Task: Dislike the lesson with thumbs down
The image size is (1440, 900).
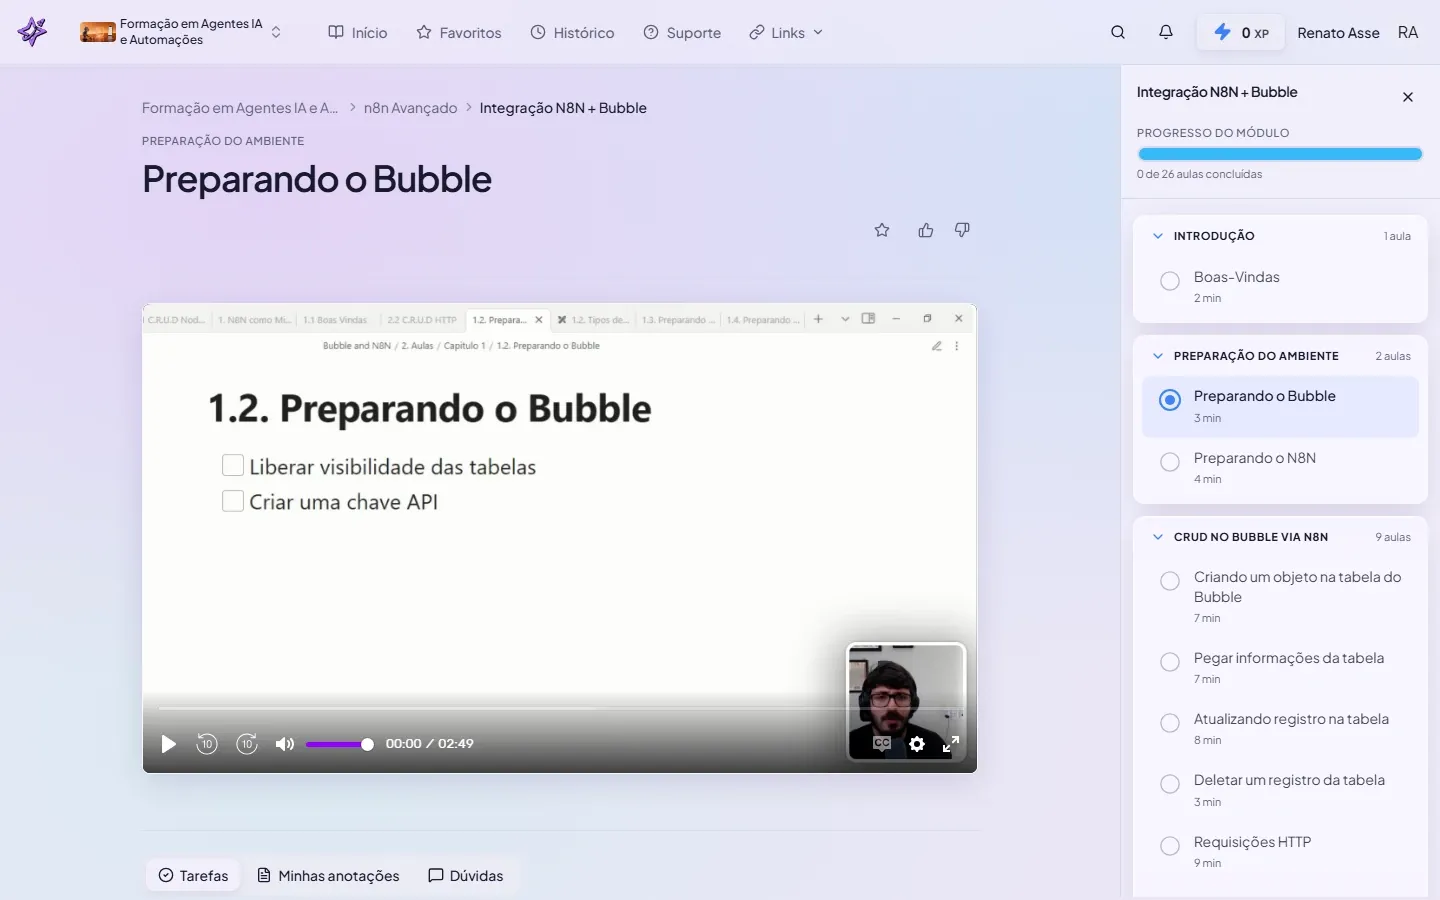Action: [962, 230]
